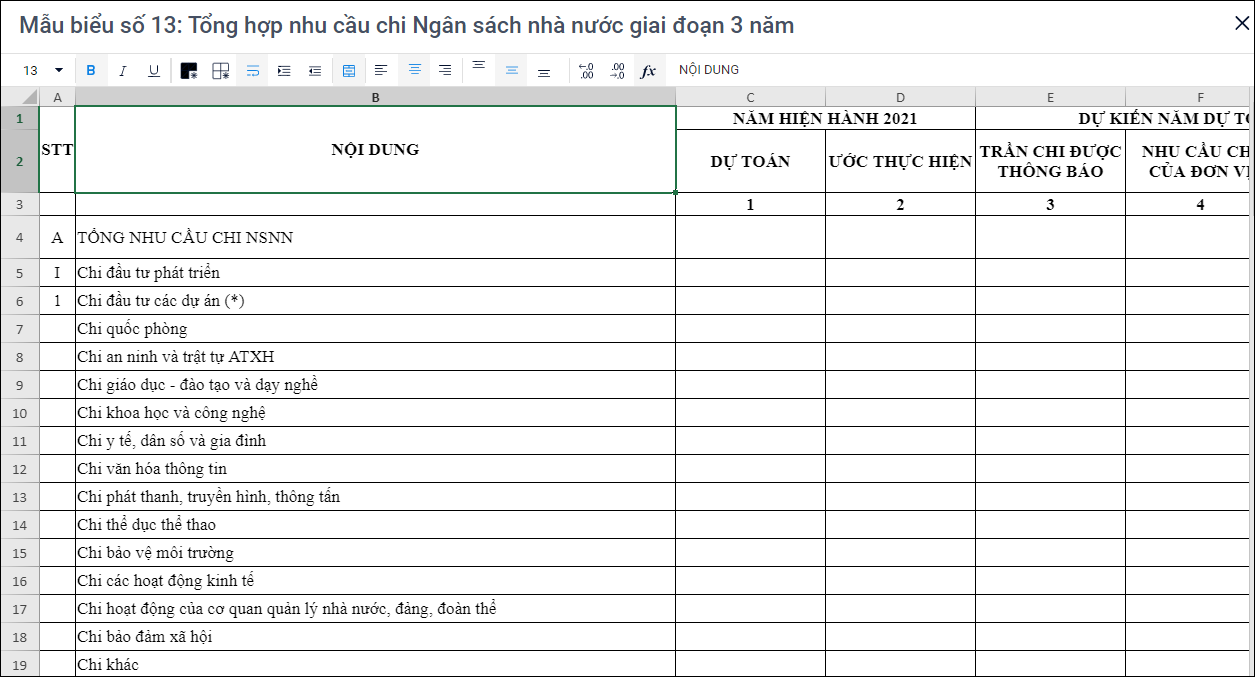This screenshot has width=1255, height=677.
Task: Select cell Chi y tế, dân số và gia đình
Action: 375,441
